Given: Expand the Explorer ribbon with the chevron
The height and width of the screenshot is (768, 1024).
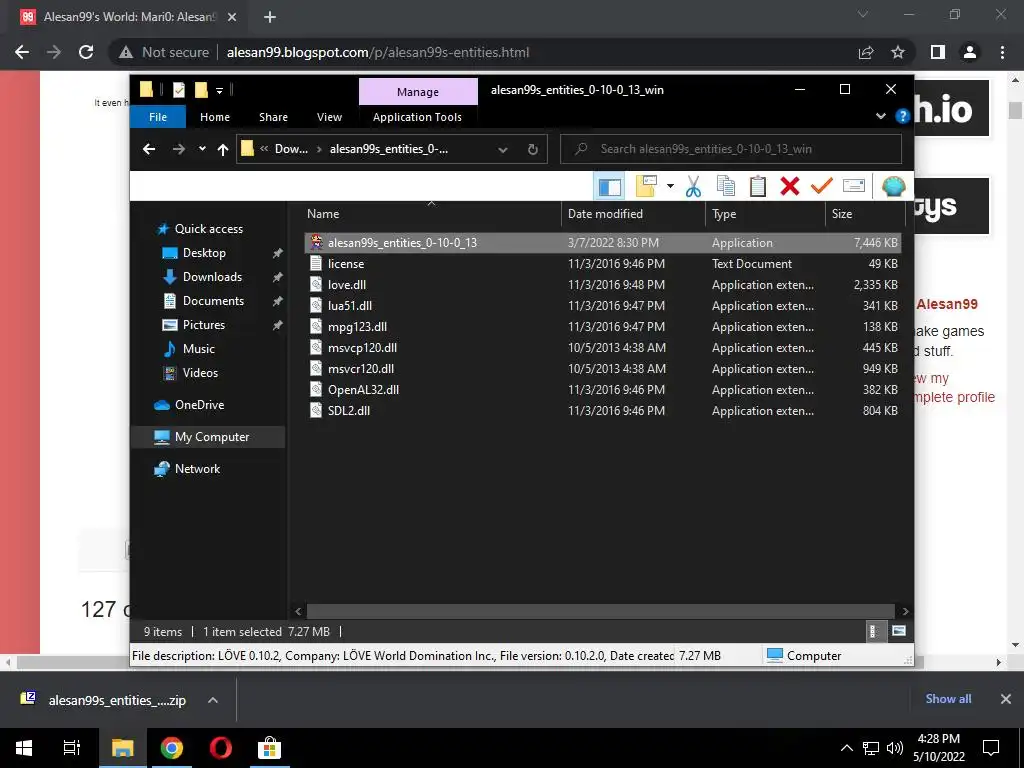Looking at the screenshot, I should coord(880,116).
